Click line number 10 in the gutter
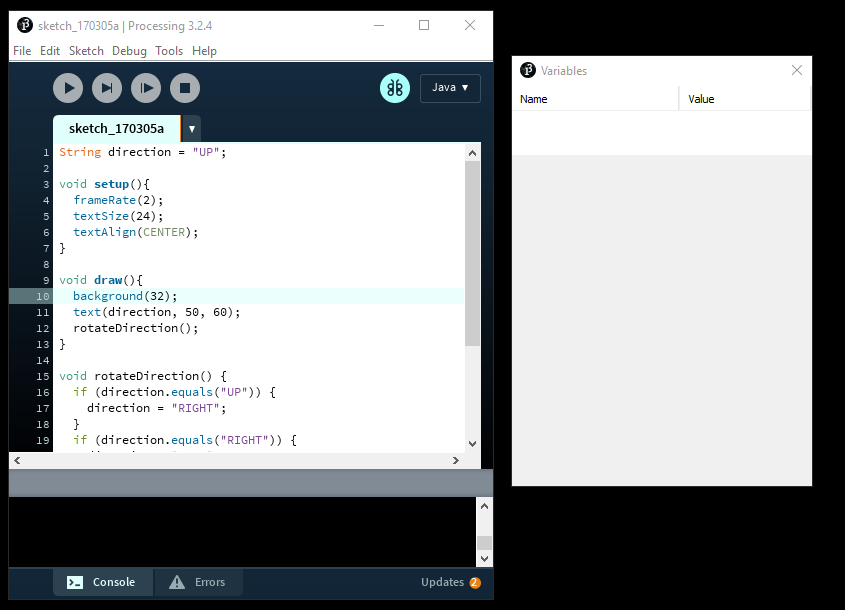The height and width of the screenshot is (610, 845). pos(43,296)
